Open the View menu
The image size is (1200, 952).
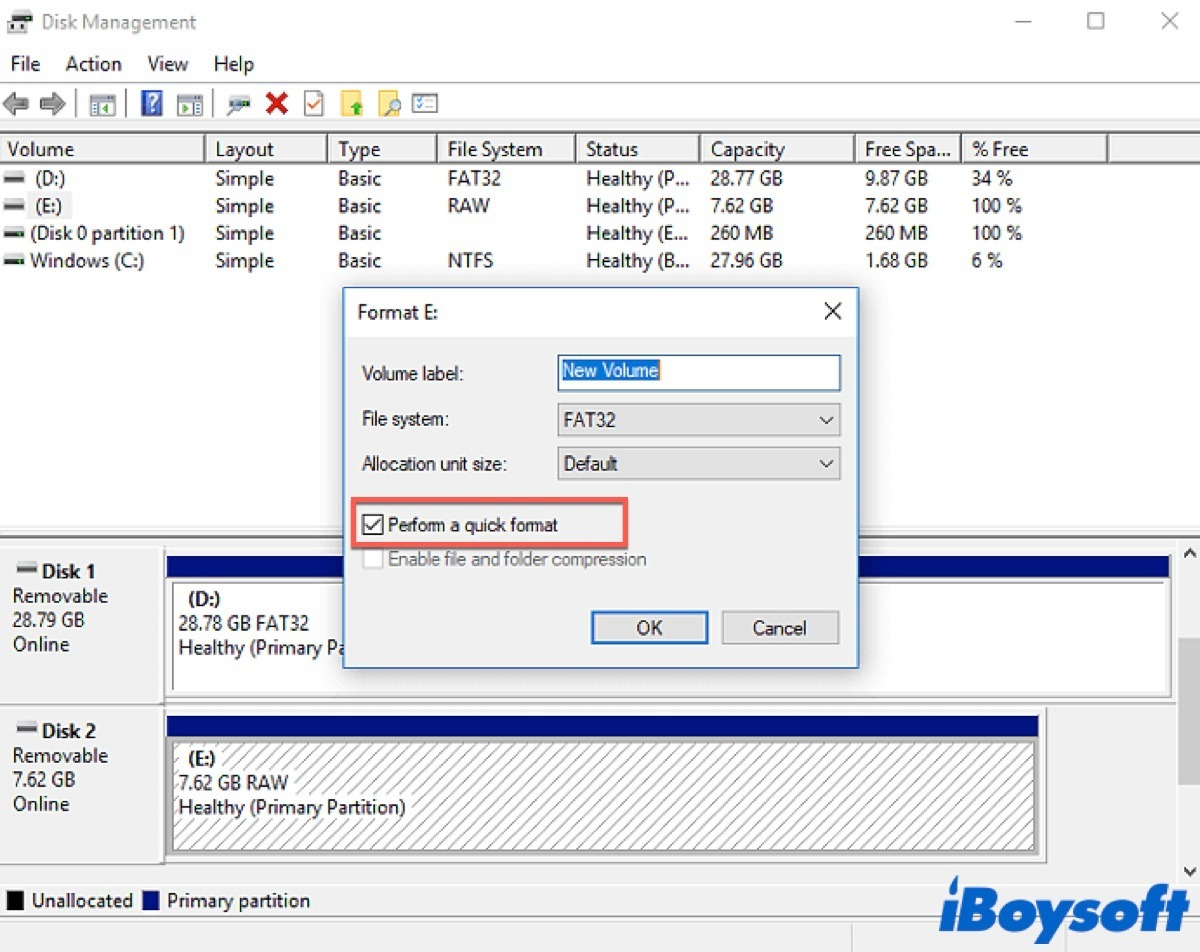(x=167, y=64)
